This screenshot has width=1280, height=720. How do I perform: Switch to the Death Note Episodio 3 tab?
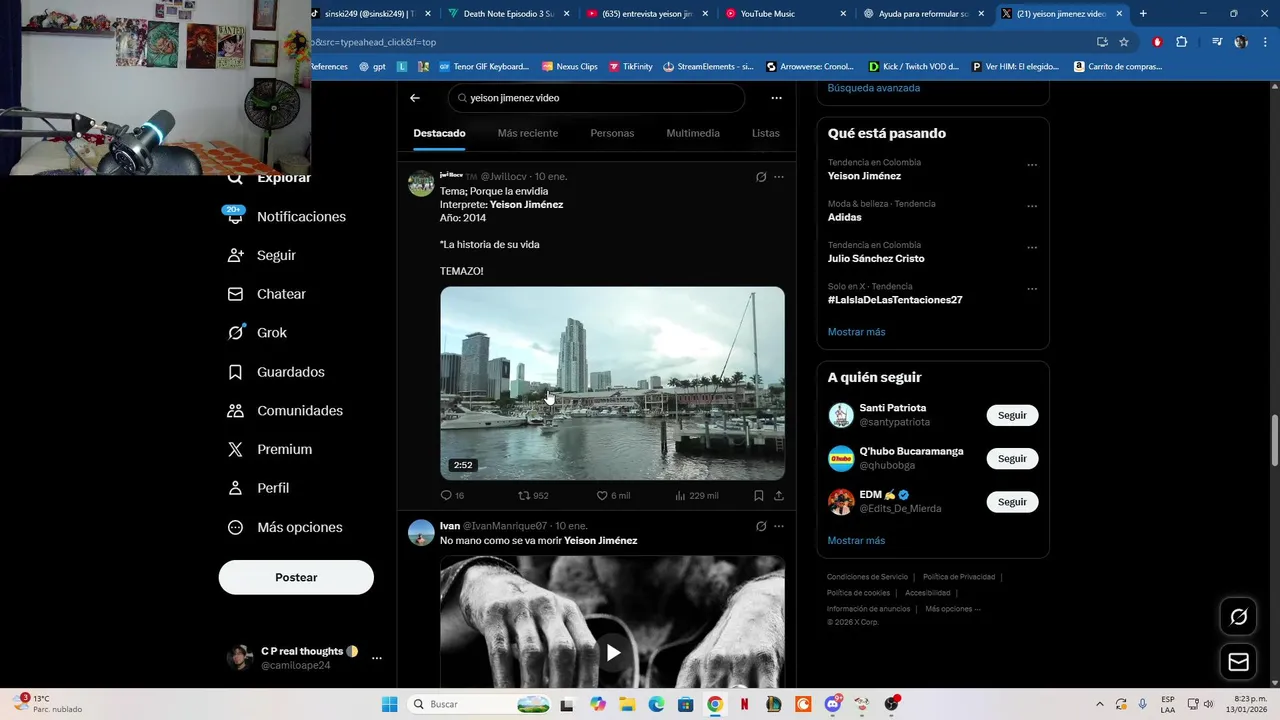509,14
